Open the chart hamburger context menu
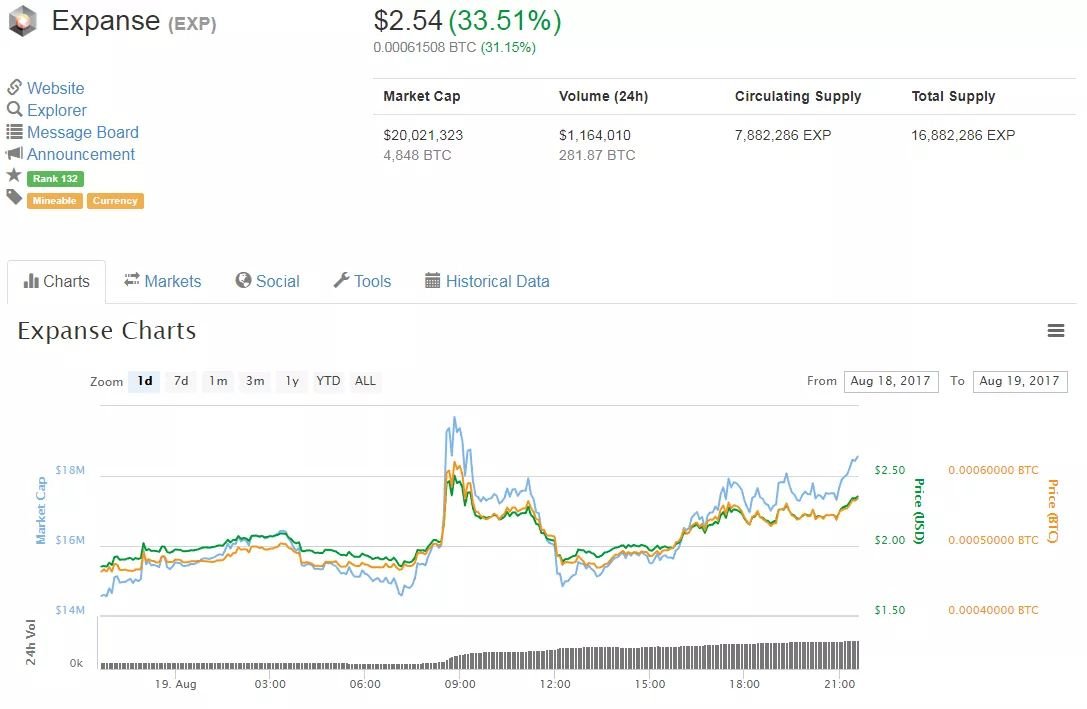 click(x=1055, y=331)
